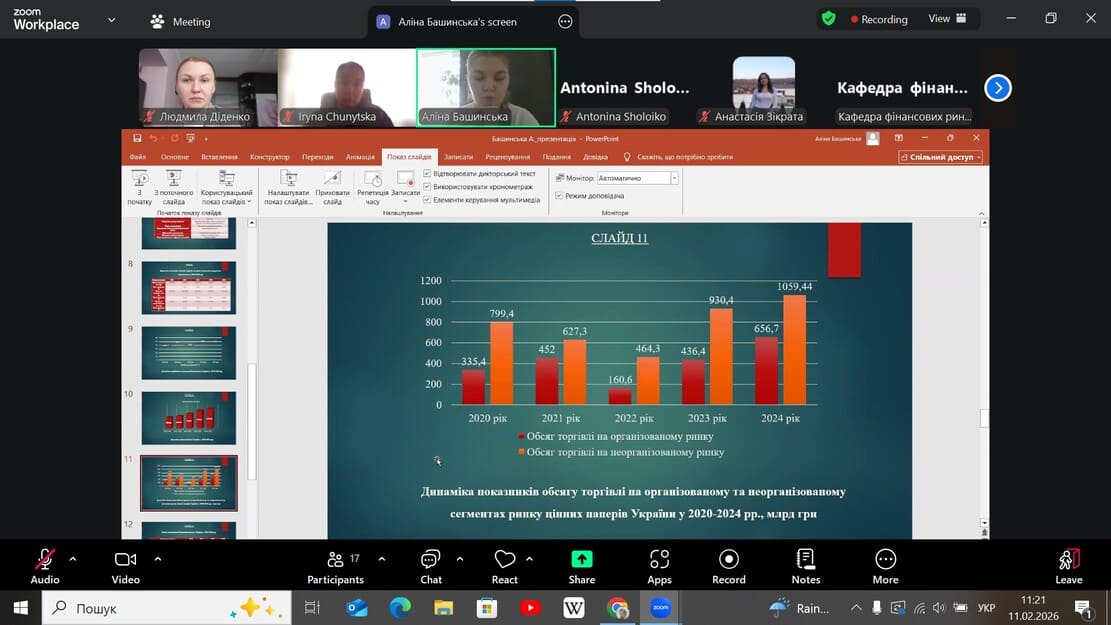Screen dimensions: 1111x625
Task: Start camera using the Video icon
Action: pyautogui.click(x=125, y=560)
